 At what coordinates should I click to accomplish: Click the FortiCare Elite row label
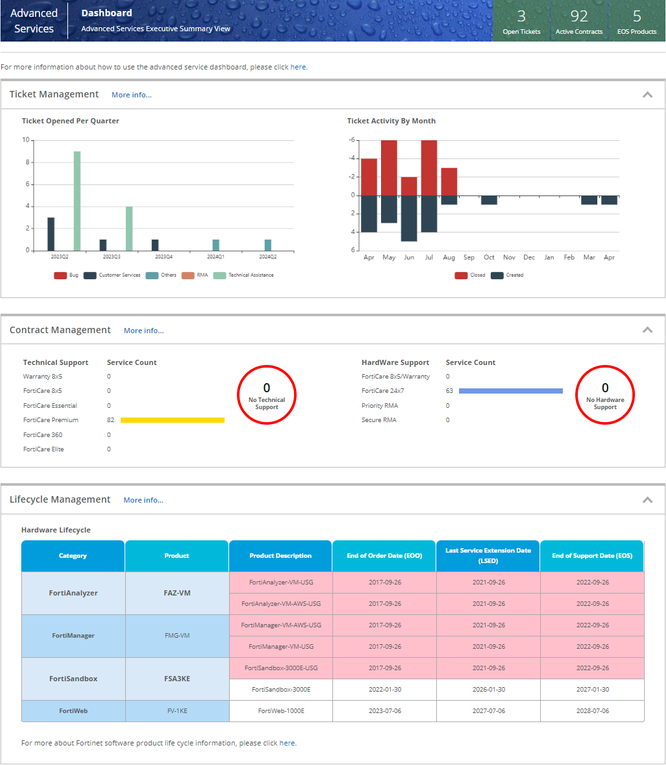[x=43, y=449]
